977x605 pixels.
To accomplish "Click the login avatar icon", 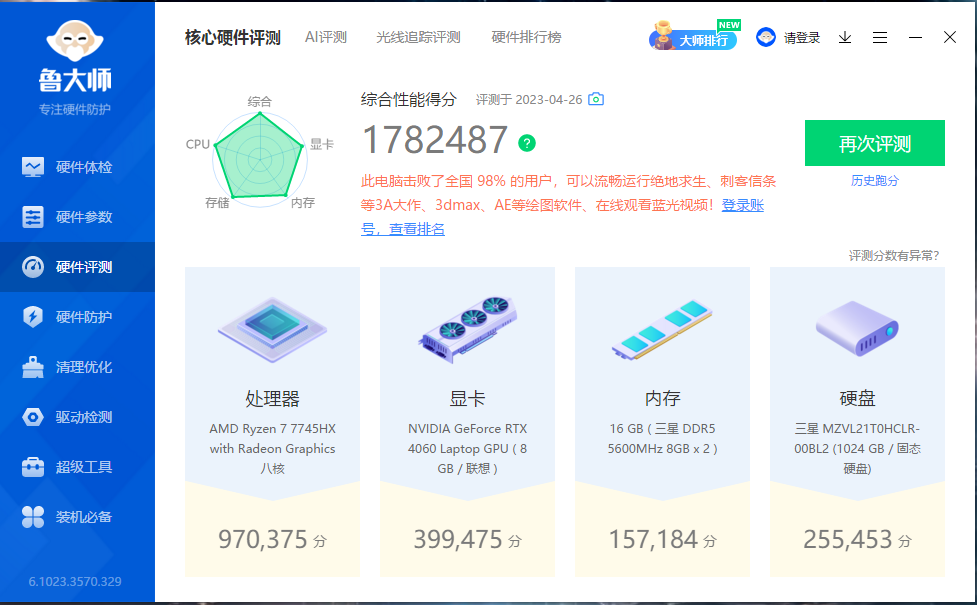I will pos(766,37).
